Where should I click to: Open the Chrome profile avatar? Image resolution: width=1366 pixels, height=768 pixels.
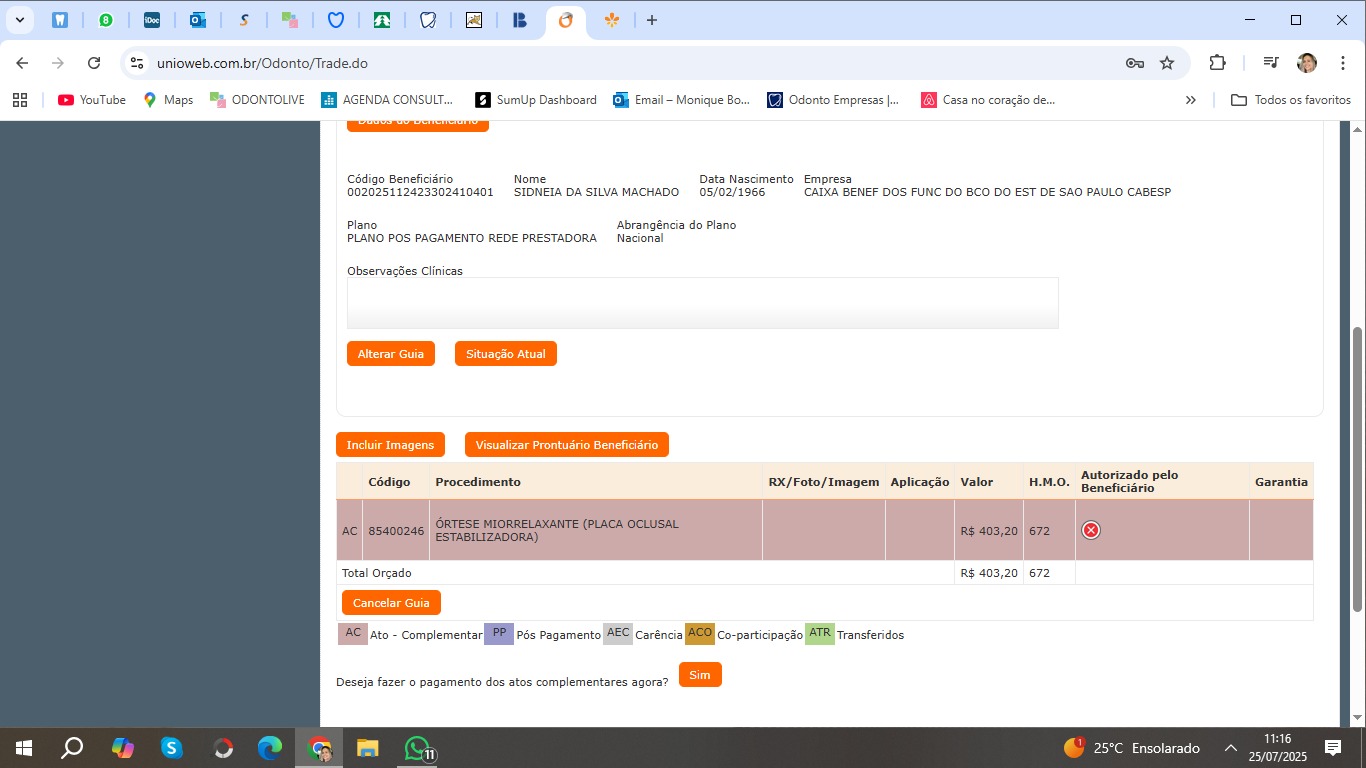1307,63
